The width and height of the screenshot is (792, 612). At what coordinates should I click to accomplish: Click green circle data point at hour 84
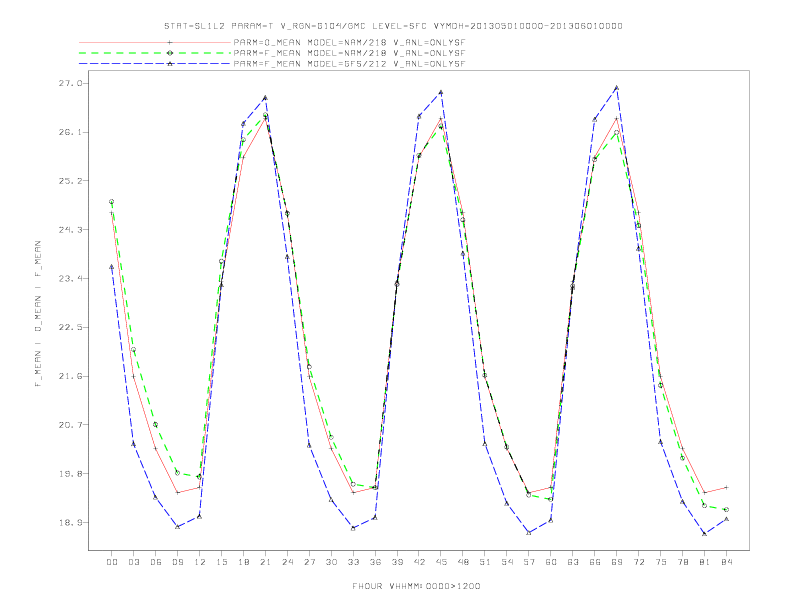(x=726, y=509)
